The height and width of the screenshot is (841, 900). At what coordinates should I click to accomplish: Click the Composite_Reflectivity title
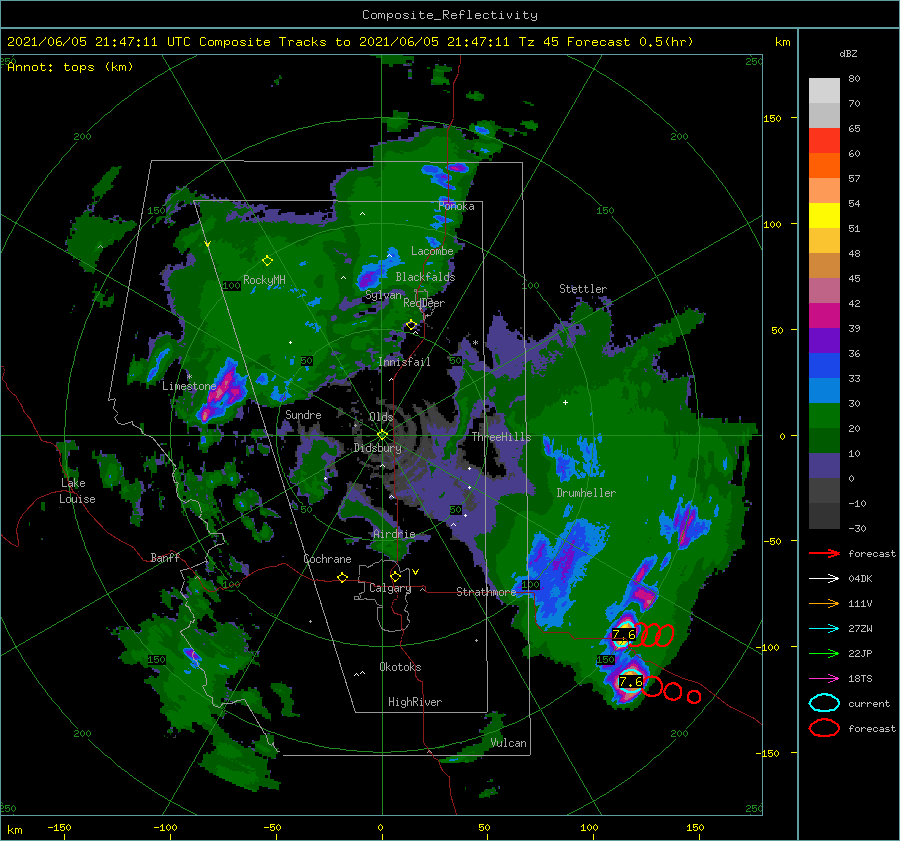[450, 15]
